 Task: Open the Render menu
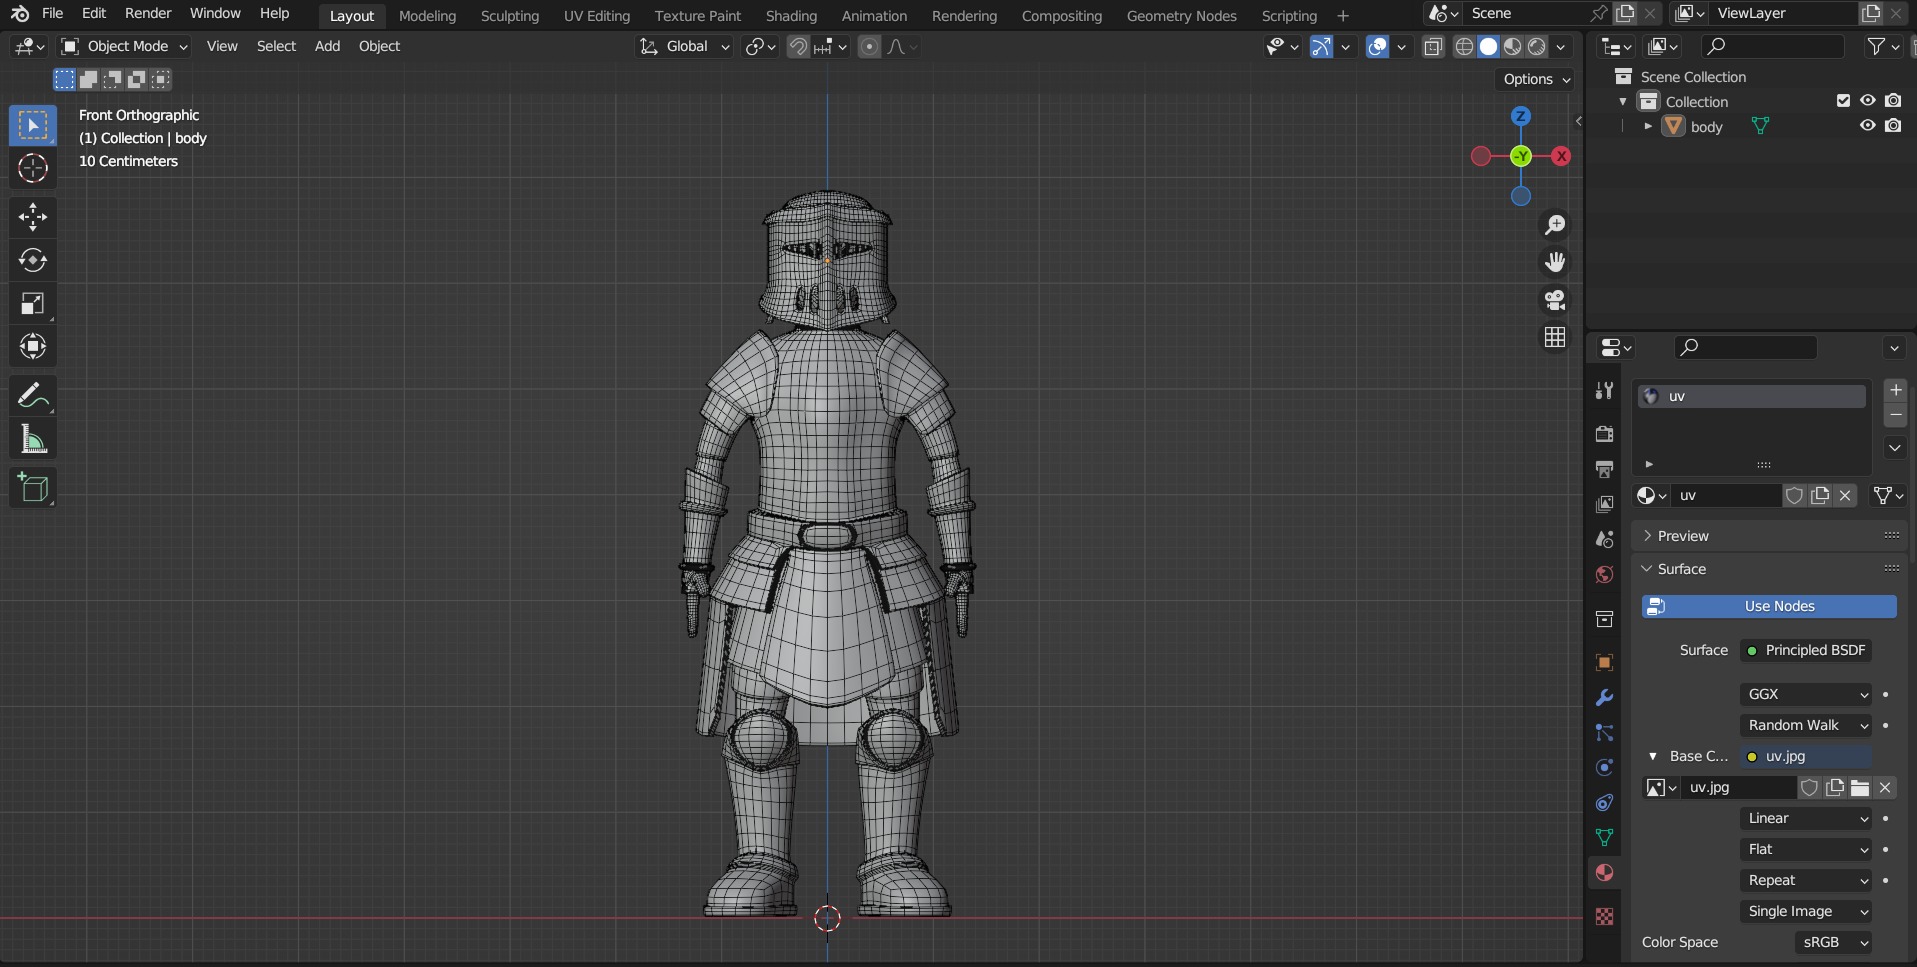(148, 14)
